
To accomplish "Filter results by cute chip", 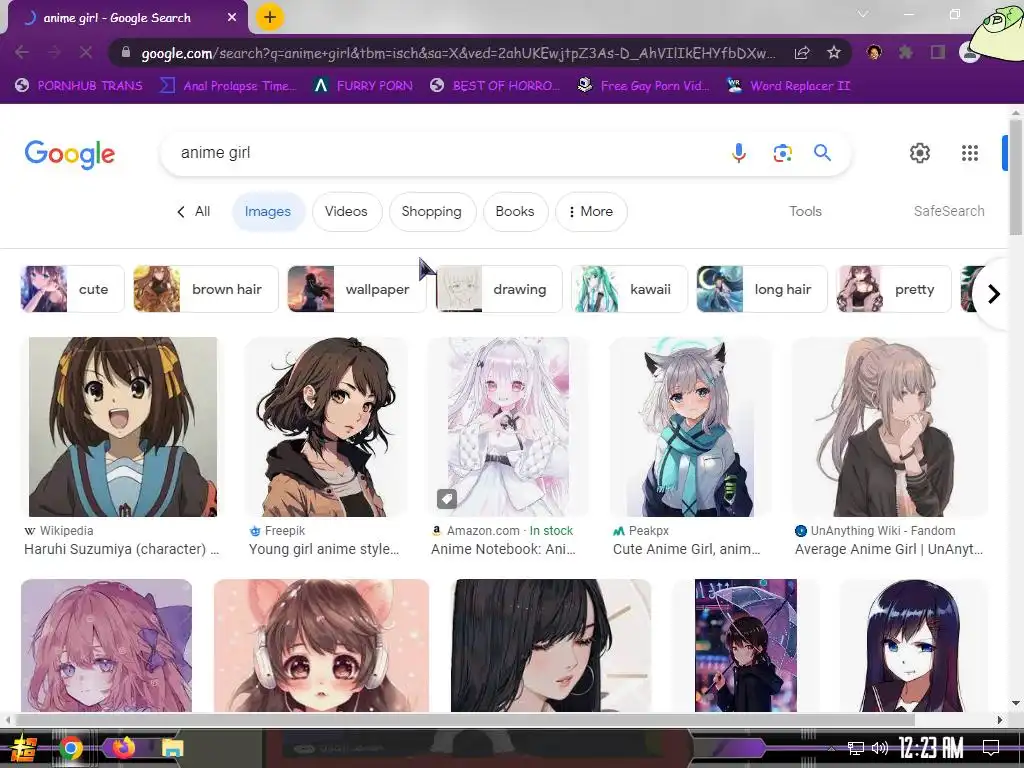I will pos(72,289).
